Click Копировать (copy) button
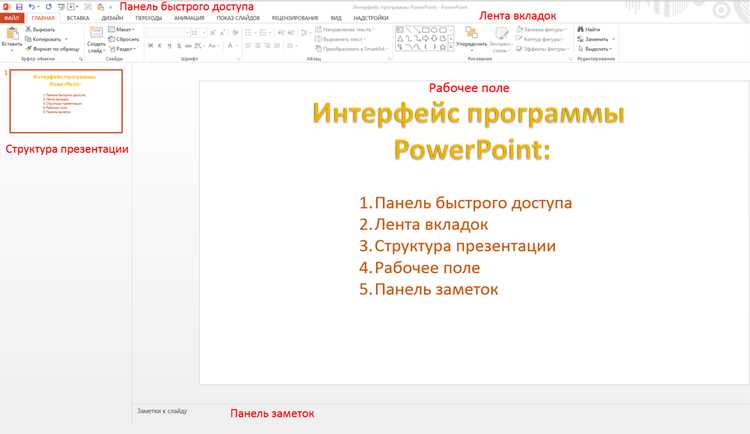Image resolution: width=750 pixels, height=434 pixels. 43,39
